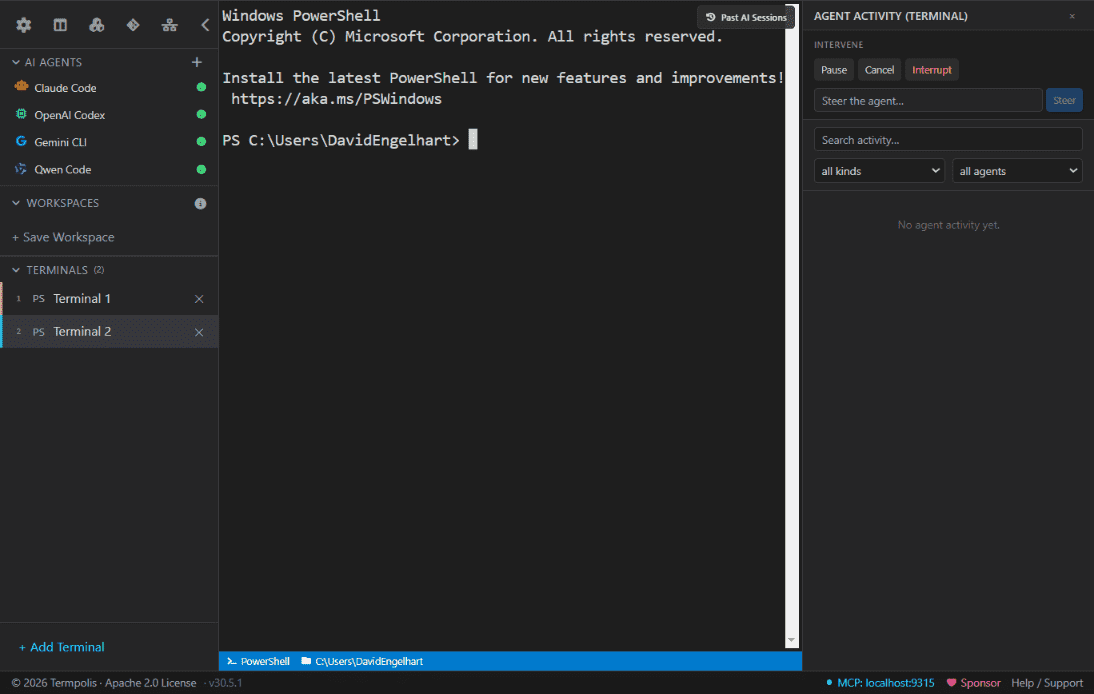Click the Sponsor heart icon
This screenshot has width=1094, height=694.
[951, 683]
